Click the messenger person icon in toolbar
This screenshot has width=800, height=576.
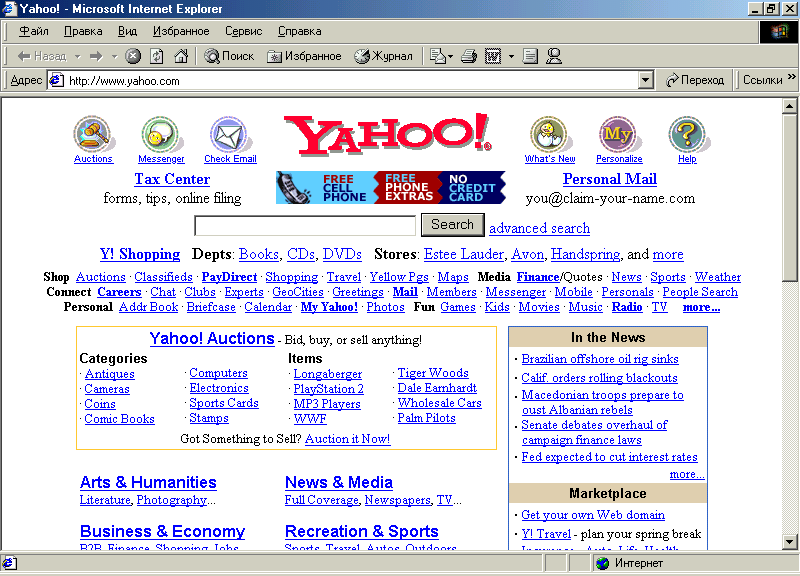tap(554, 56)
